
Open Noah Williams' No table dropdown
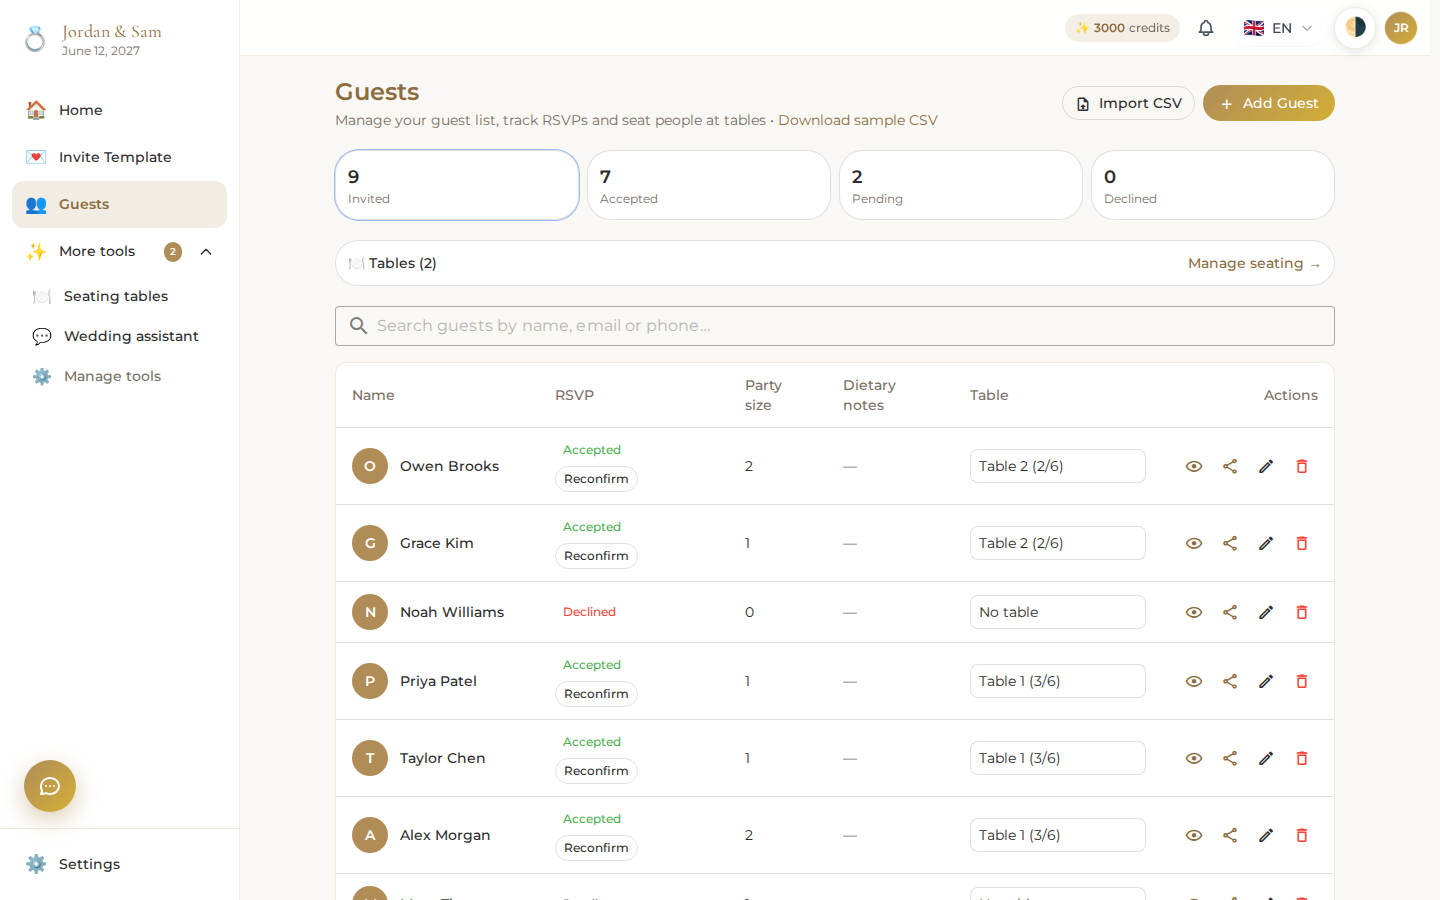(1058, 612)
